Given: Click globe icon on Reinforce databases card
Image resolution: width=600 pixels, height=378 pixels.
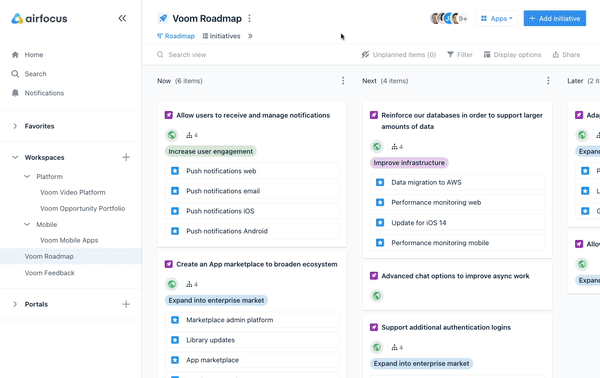Looking at the screenshot, I should pos(377,147).
